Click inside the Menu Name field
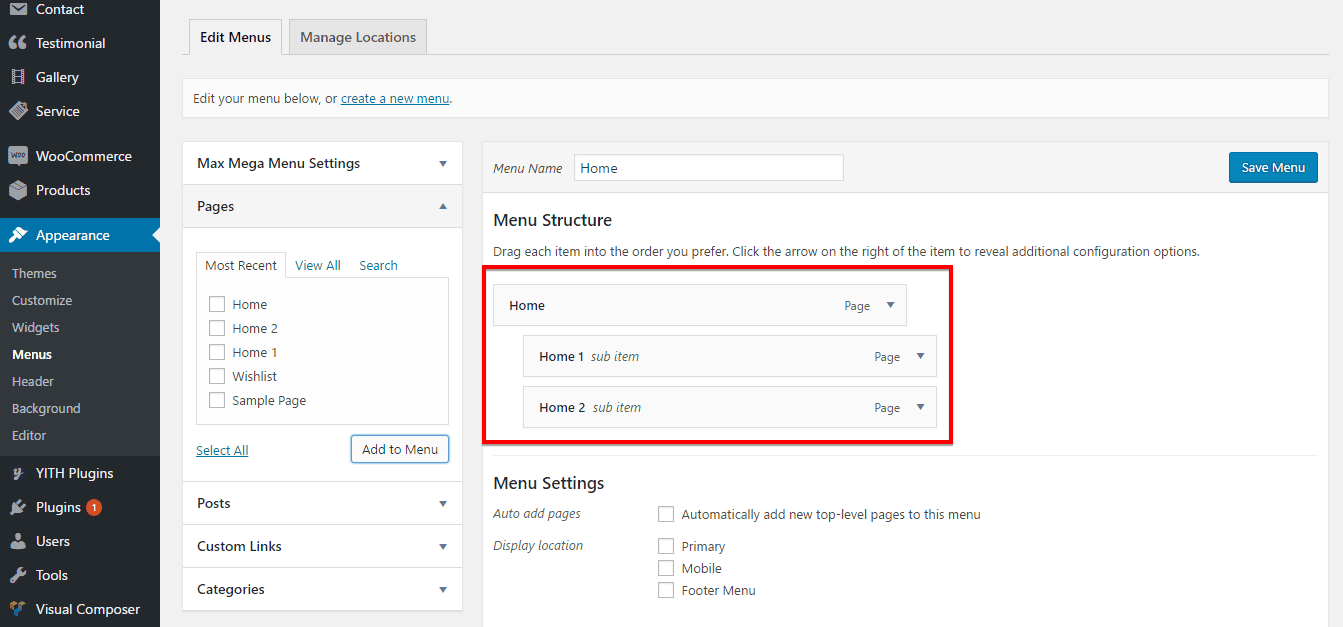The height and width of the screenshot is (627, 1343). (x=708, y=167)
